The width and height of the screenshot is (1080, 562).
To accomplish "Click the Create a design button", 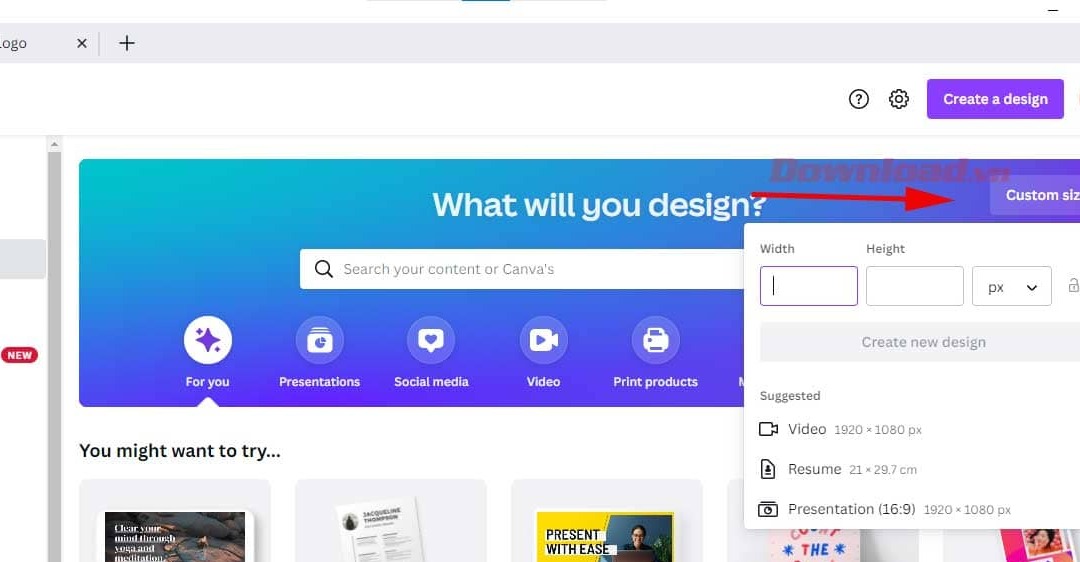I will click(x=995, y=99).
